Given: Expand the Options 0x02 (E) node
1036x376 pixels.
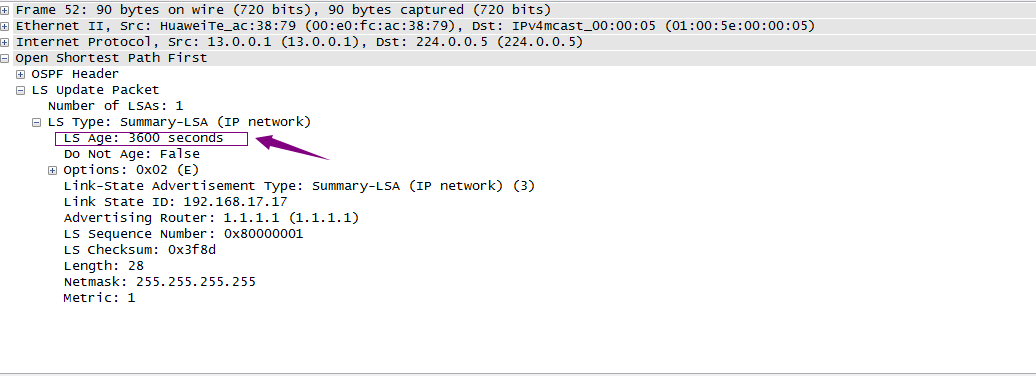Looking at the screenshot, I should (53, 170).
